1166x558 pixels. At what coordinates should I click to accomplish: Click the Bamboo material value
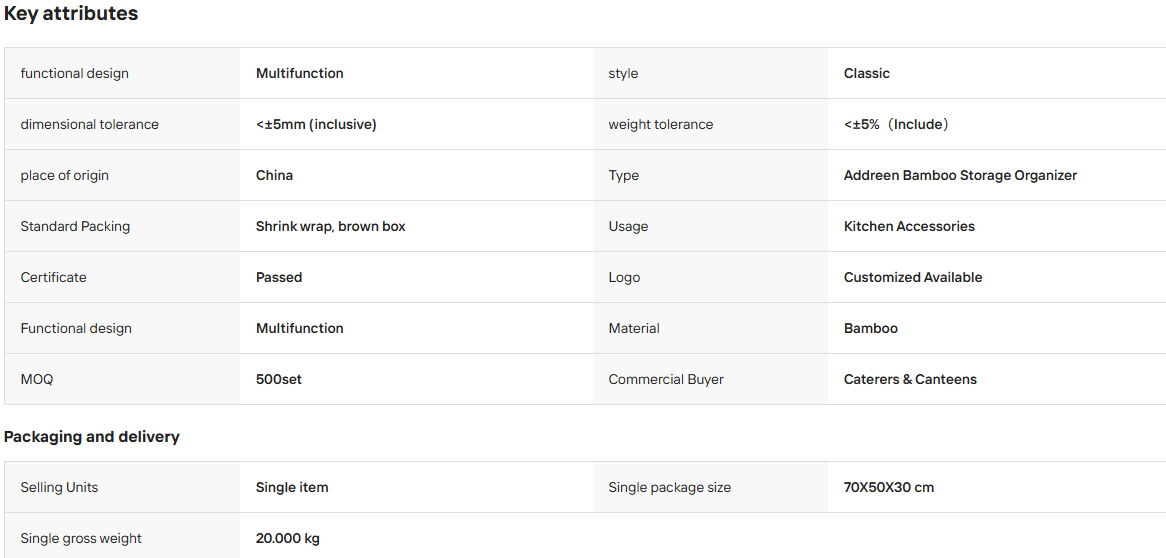[x=871, y=328]
